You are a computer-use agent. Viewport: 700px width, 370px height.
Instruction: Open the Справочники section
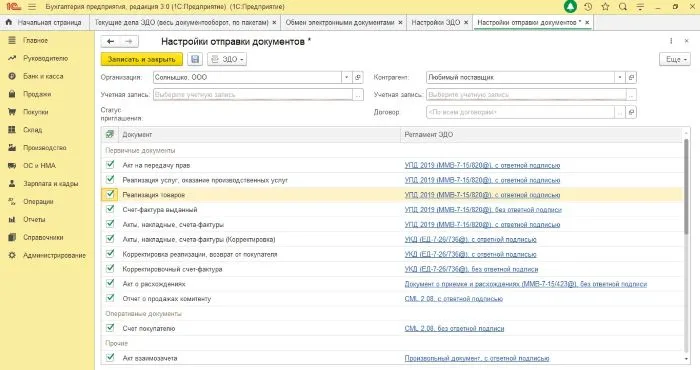point(43,237)
